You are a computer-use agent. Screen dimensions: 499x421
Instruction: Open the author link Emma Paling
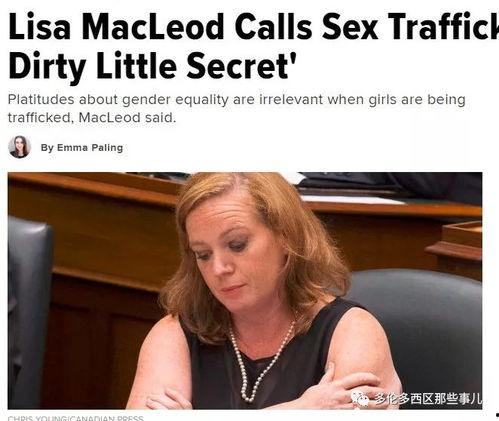click(x=90, y=148)
